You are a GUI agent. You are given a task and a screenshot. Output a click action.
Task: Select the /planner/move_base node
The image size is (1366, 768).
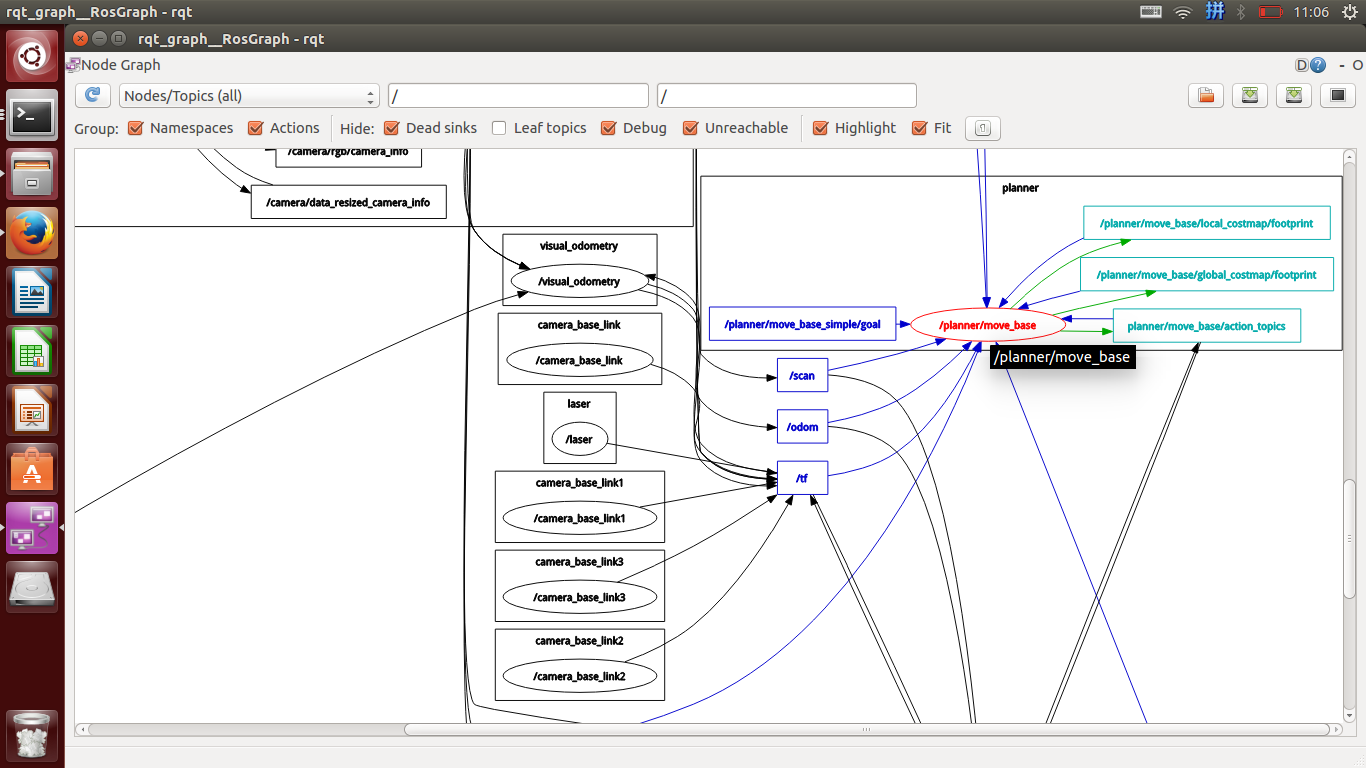click(x=987, y=325)
